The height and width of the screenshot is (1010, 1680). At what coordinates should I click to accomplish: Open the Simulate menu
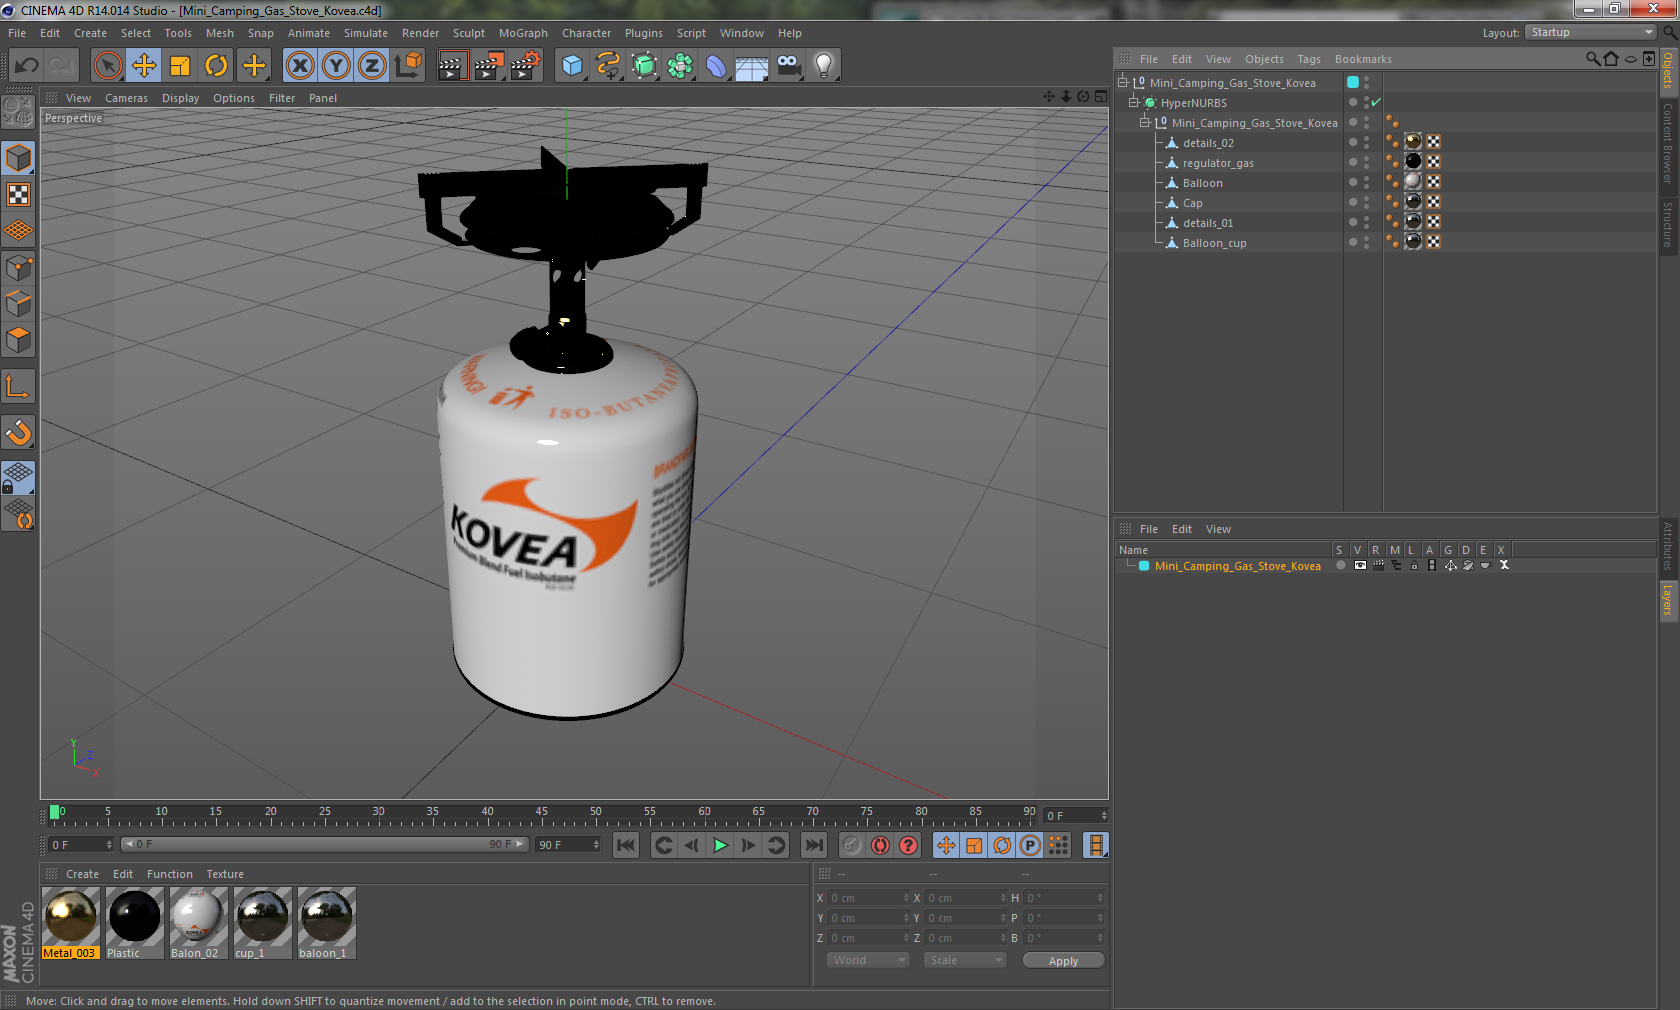coord(366,33)
